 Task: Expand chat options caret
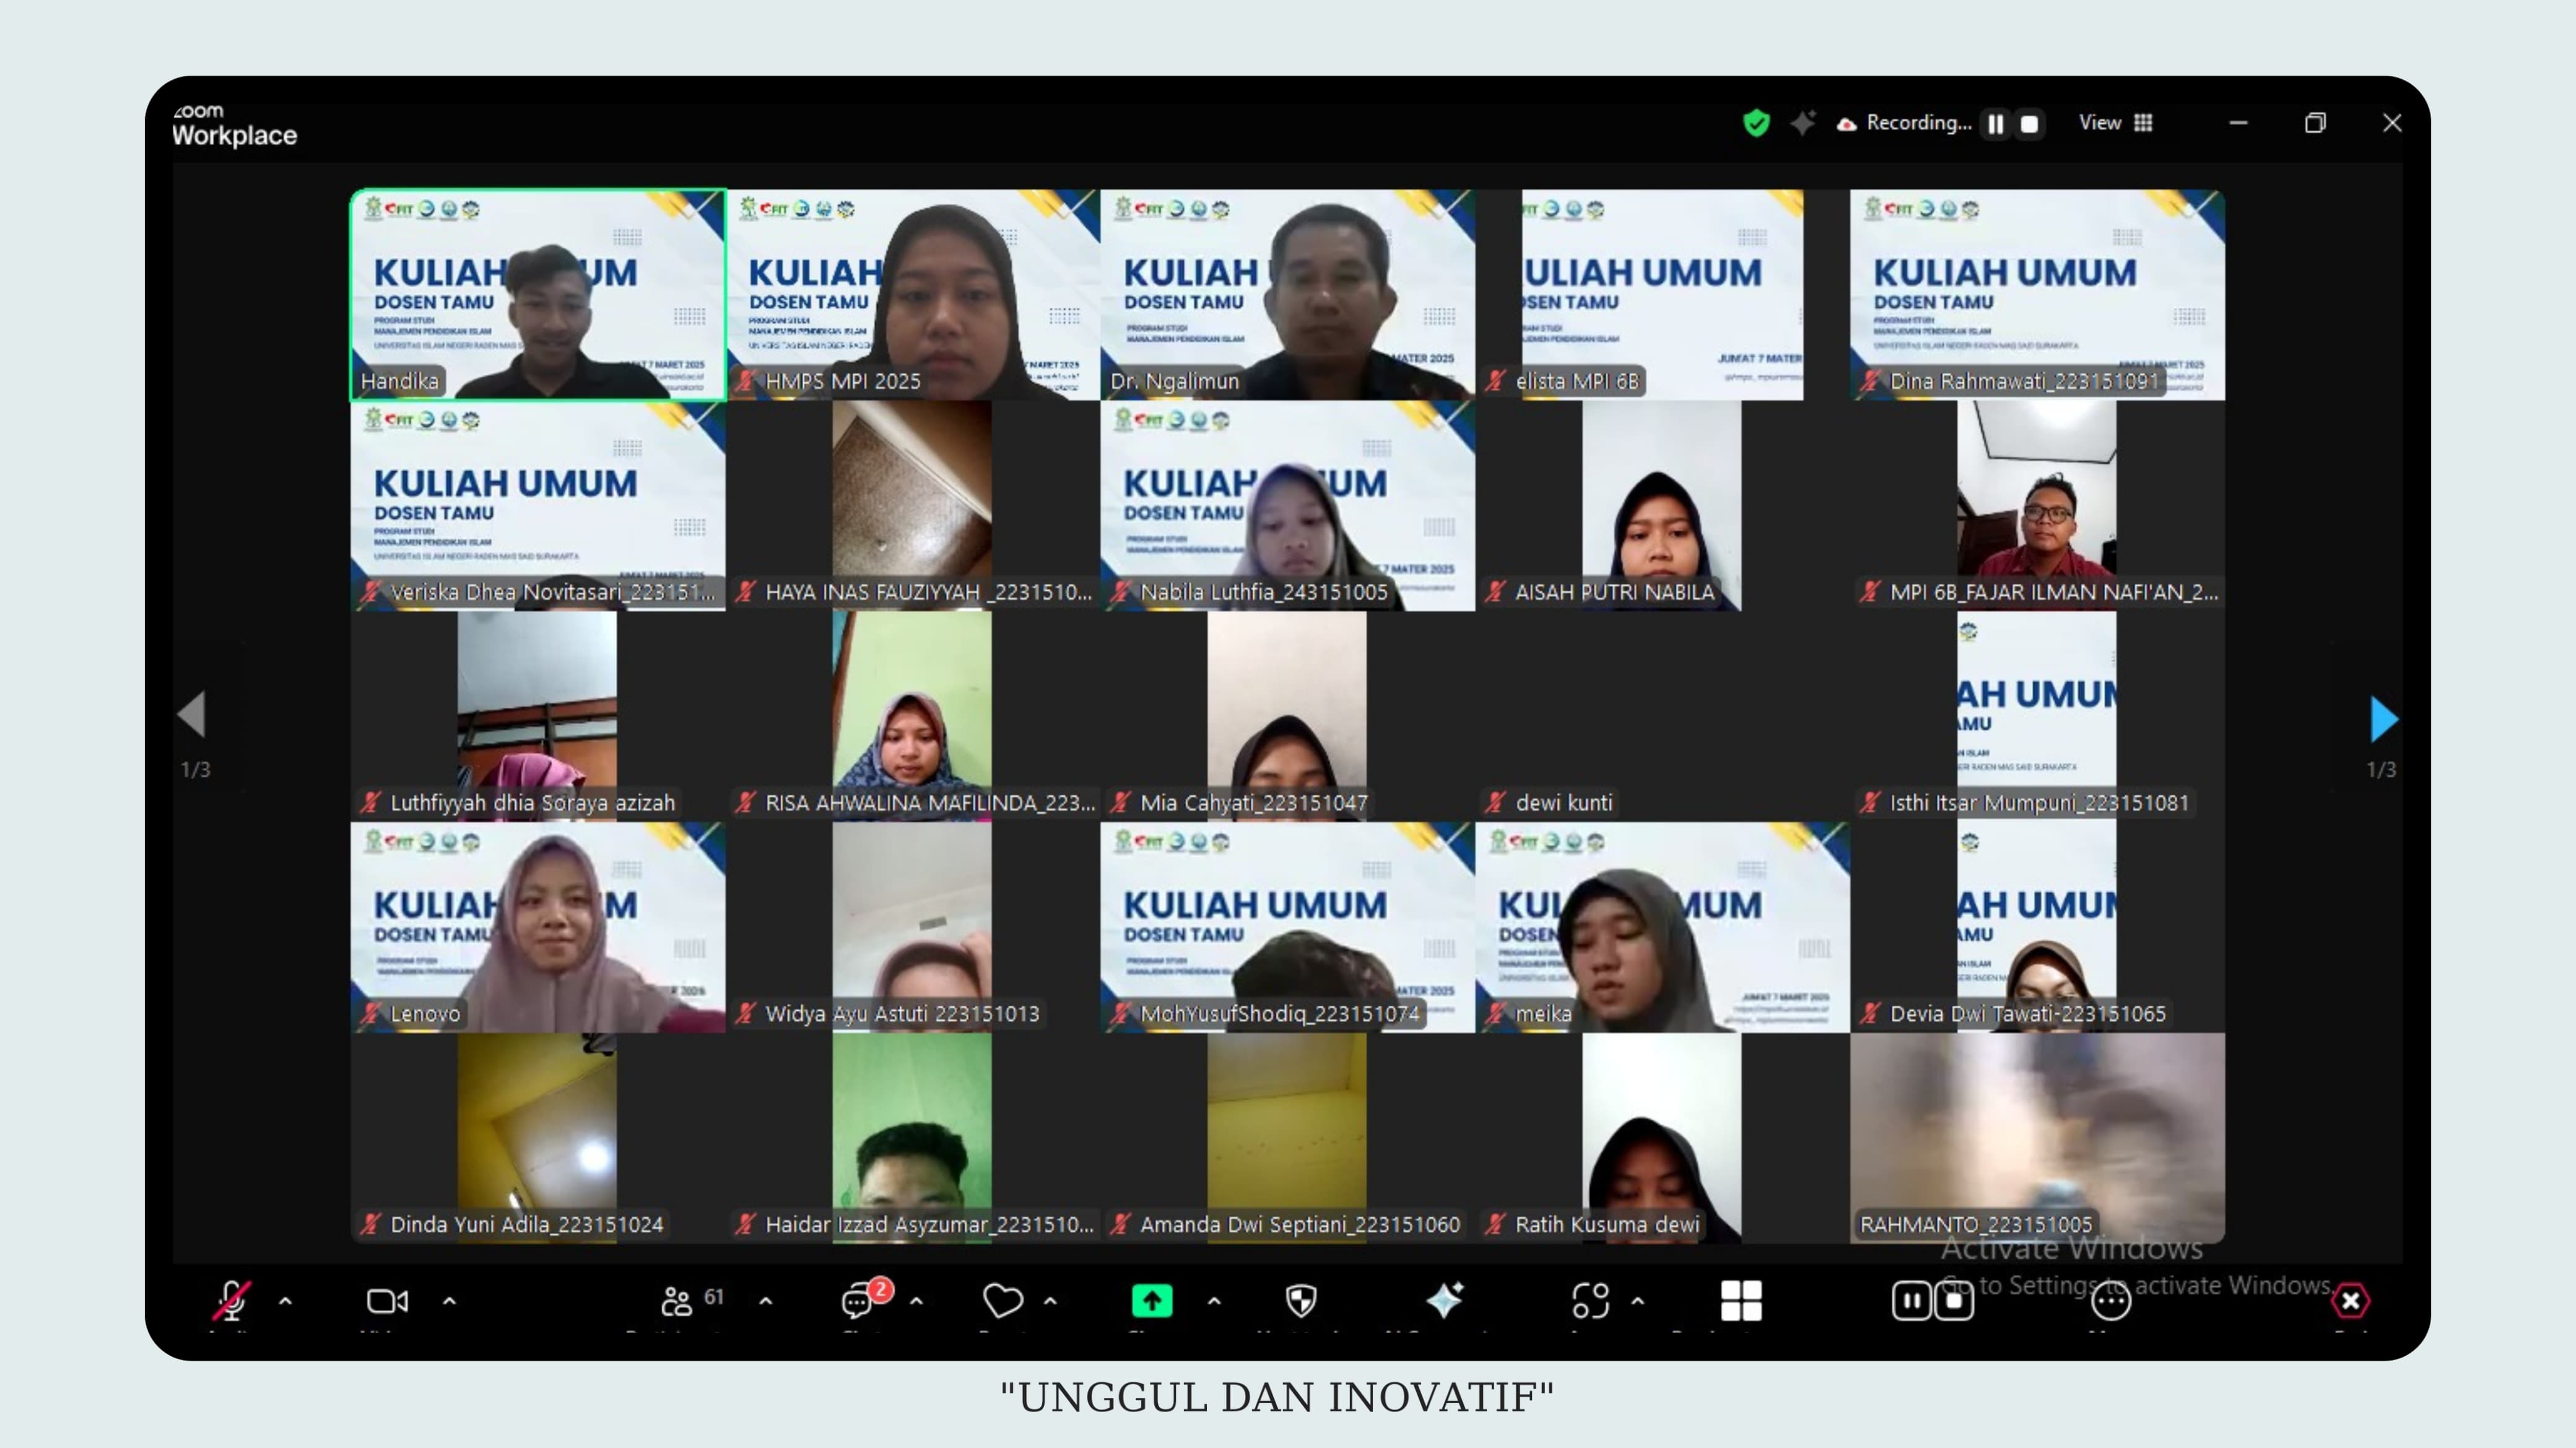[x=916, y=1301]
